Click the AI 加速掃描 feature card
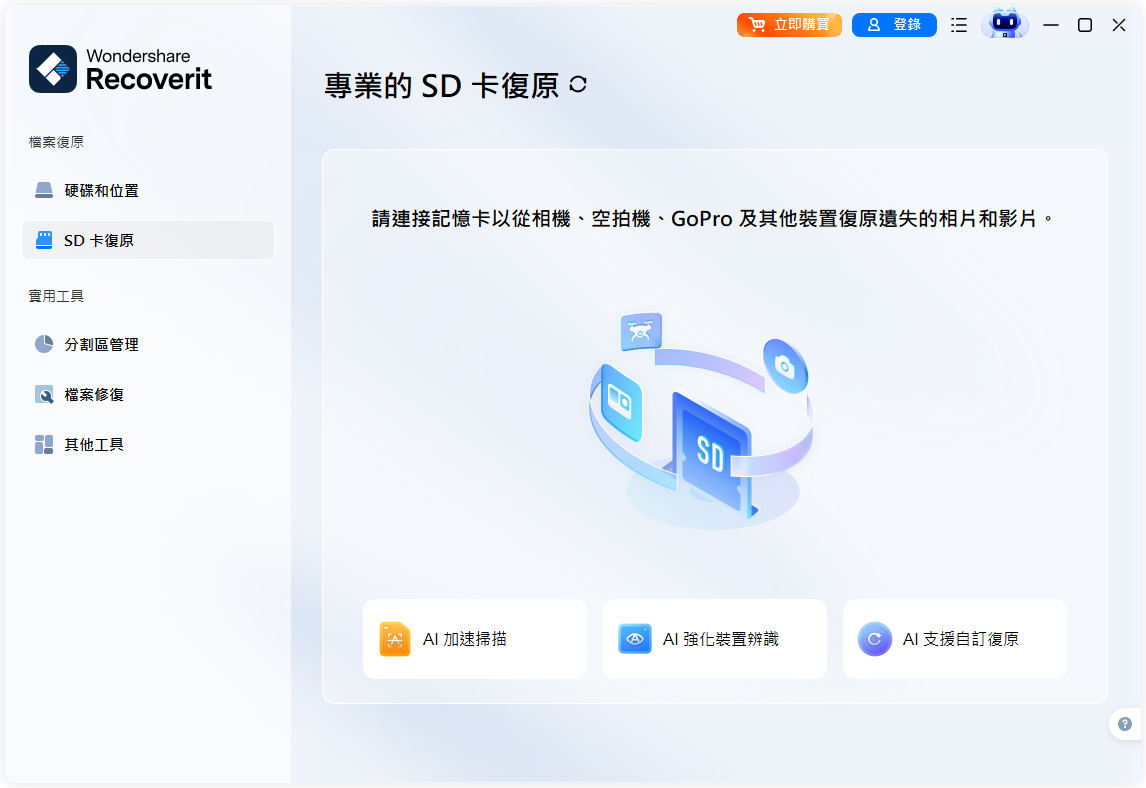1146x788 pixels. coord(475,639)
